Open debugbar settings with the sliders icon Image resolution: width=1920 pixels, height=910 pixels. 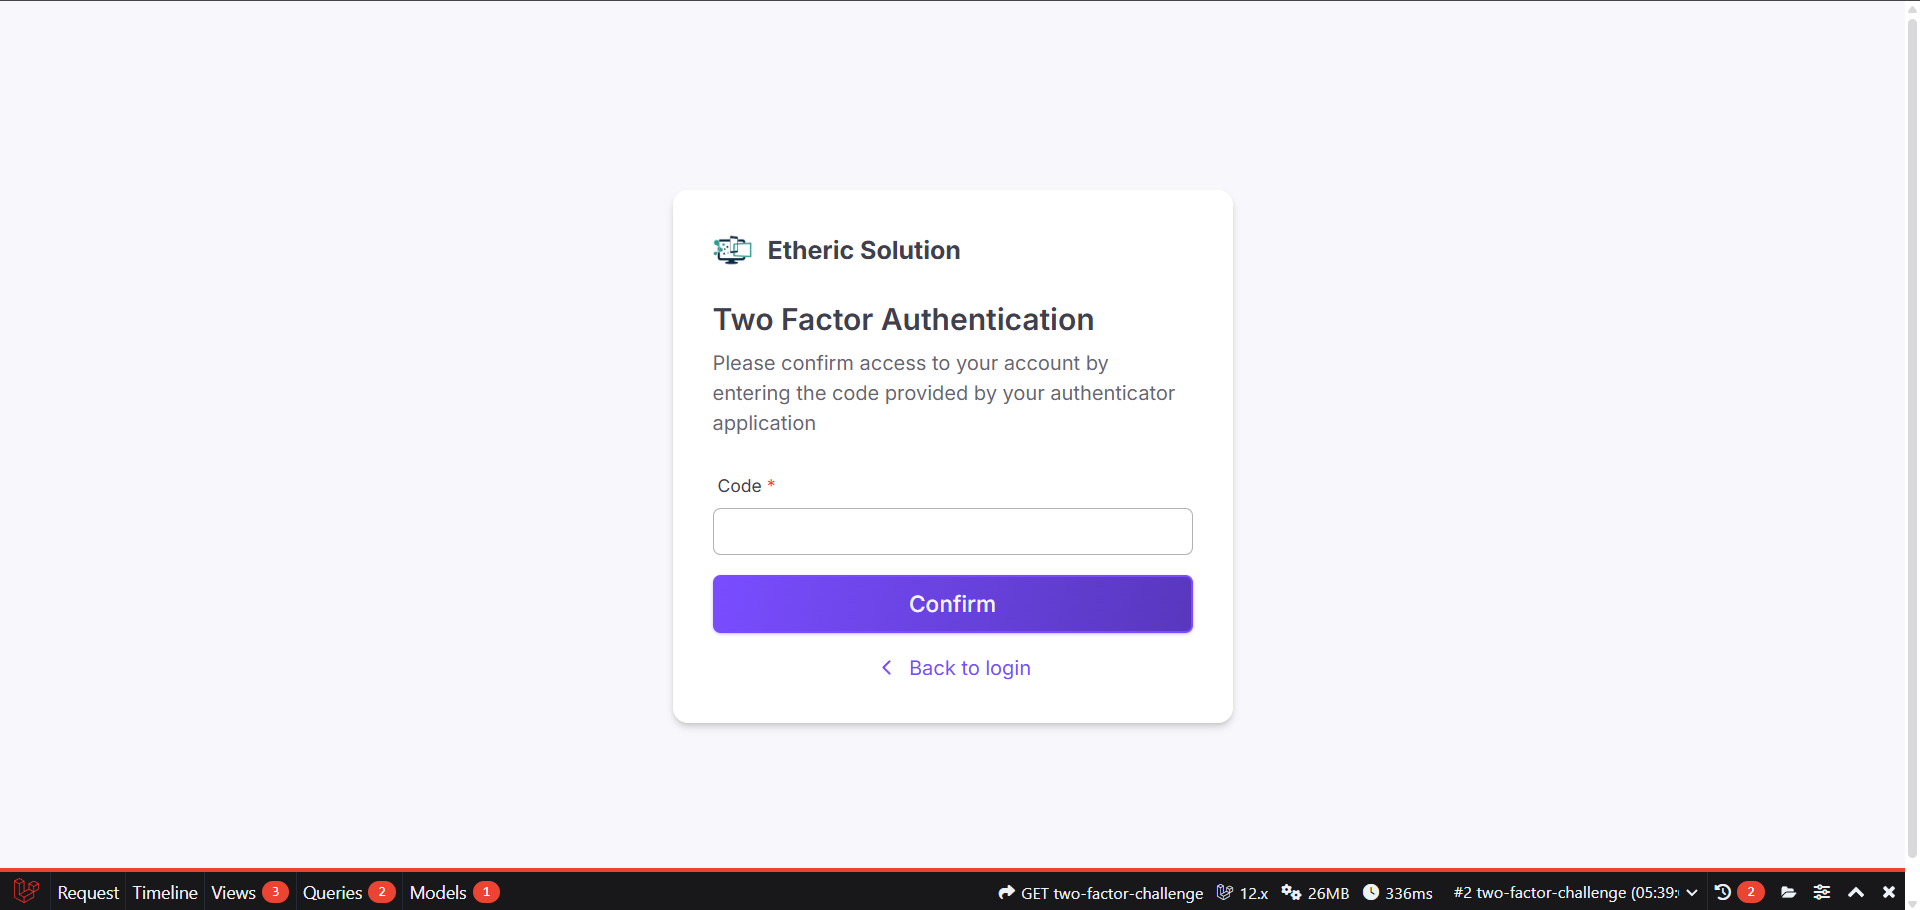(1822, 892)
